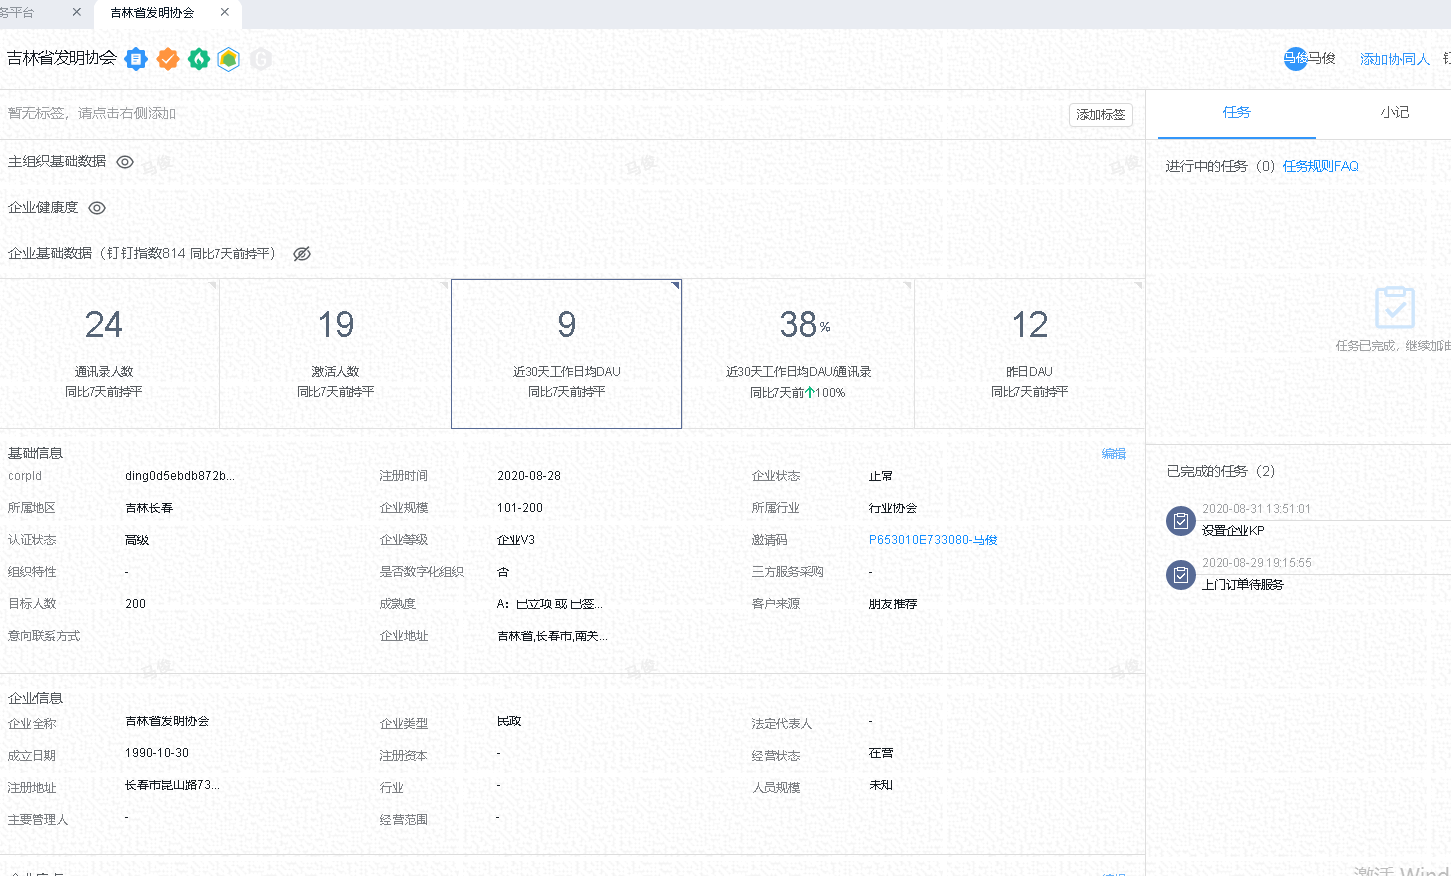Click the yellow-green hexagon badge icon
This screenshot has width=1451, height=876.
point(229,59)
